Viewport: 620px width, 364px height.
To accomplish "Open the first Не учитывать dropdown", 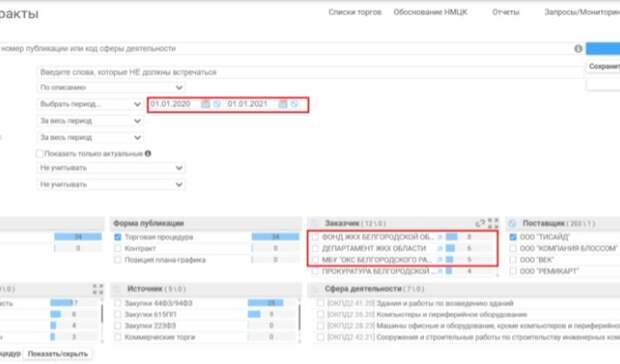I will coord(111,168).
